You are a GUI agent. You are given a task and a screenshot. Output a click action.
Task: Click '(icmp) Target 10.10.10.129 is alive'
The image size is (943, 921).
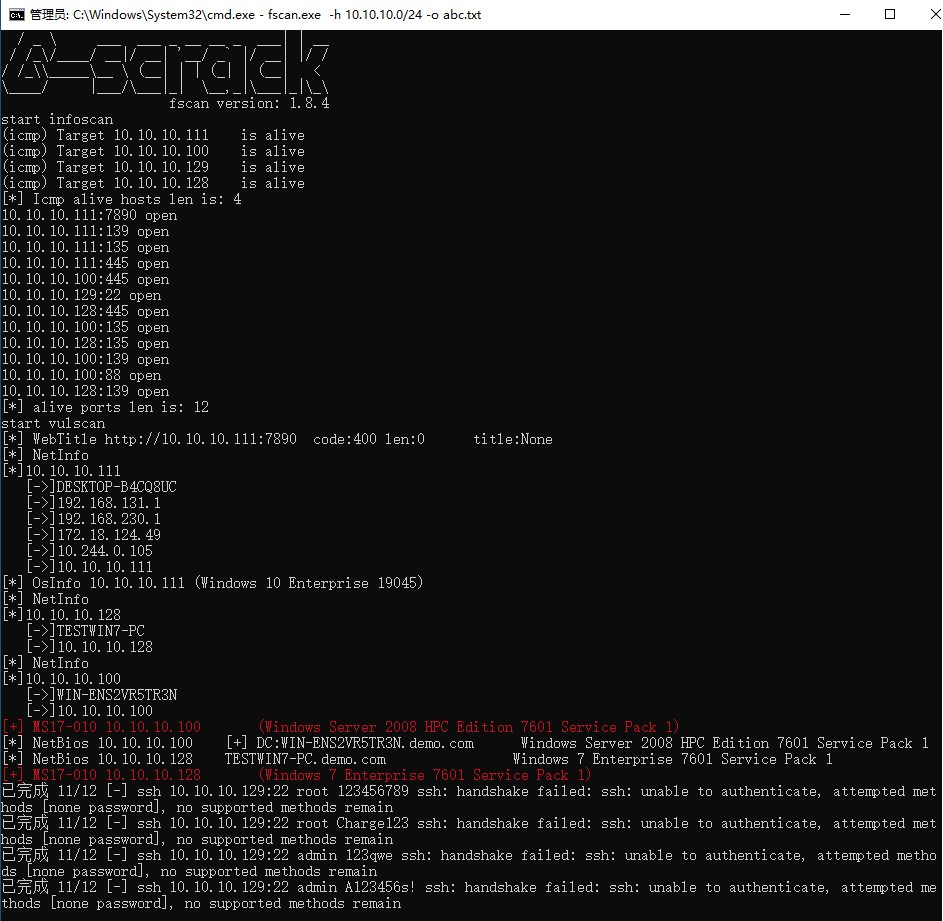(x=153, y=167)
